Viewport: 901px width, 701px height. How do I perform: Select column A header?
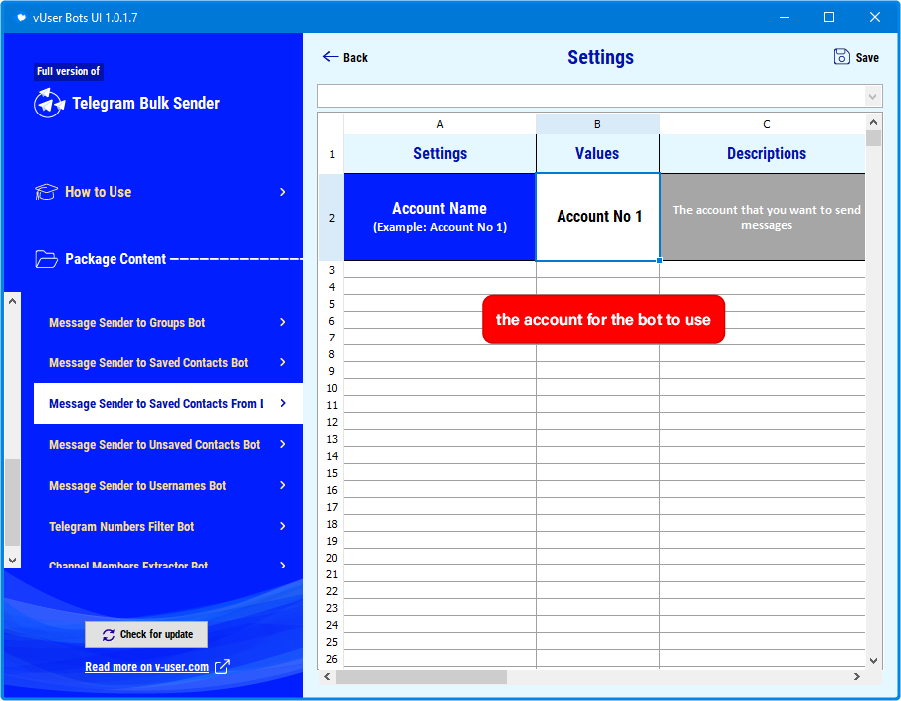click(440, 124)
